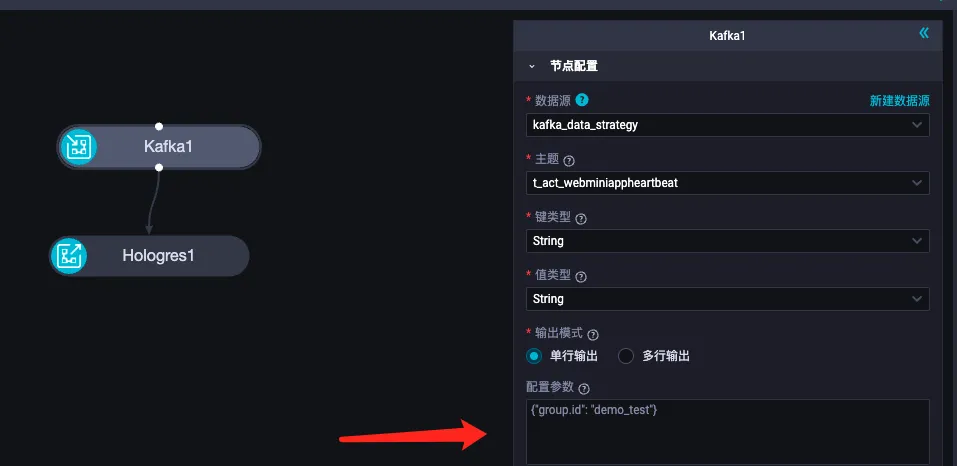The height and width of the screenshot is (466, 957).
Task: Open the kafka_data_strategy data source dropdown
Action: click(x=728, y=125)
